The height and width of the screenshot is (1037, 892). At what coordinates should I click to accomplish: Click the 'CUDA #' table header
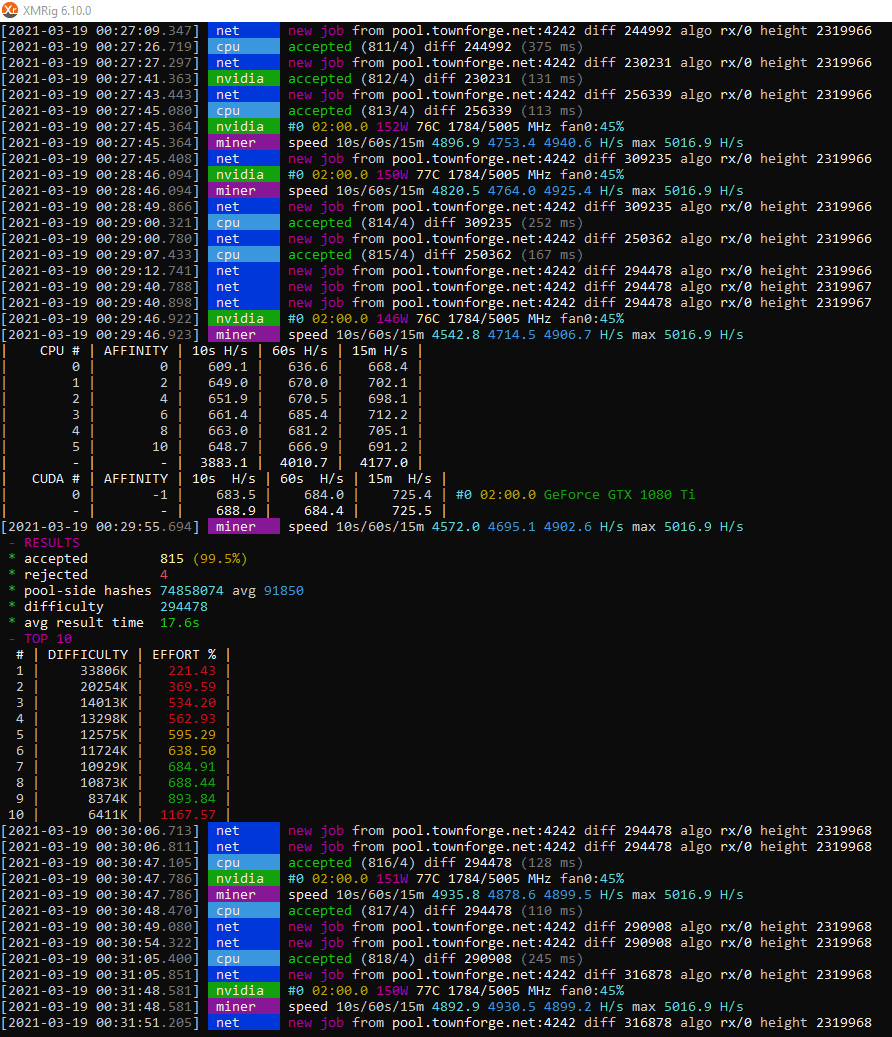click(x=56, y=479)
